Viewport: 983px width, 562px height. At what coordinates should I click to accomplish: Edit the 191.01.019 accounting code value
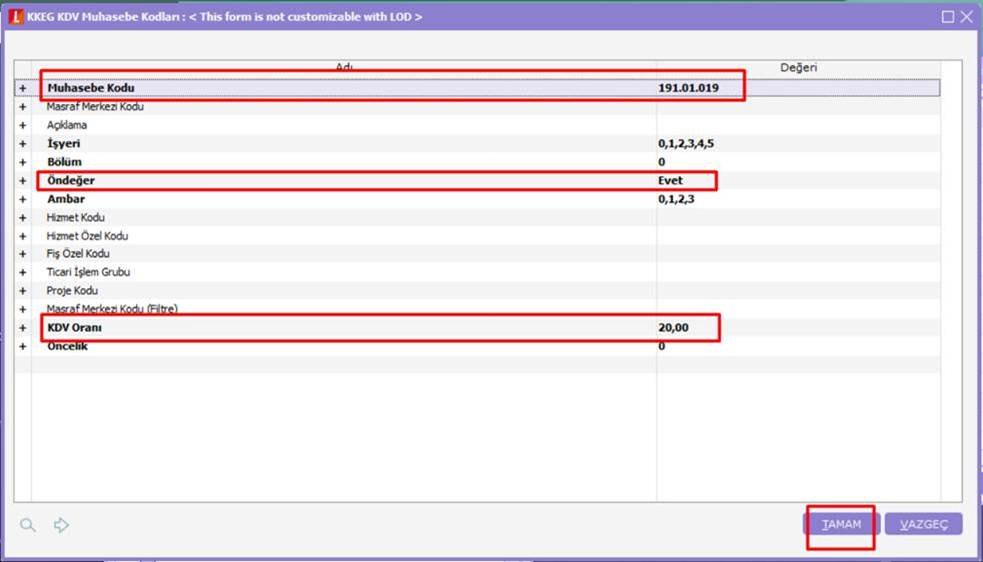click(688, 88)
